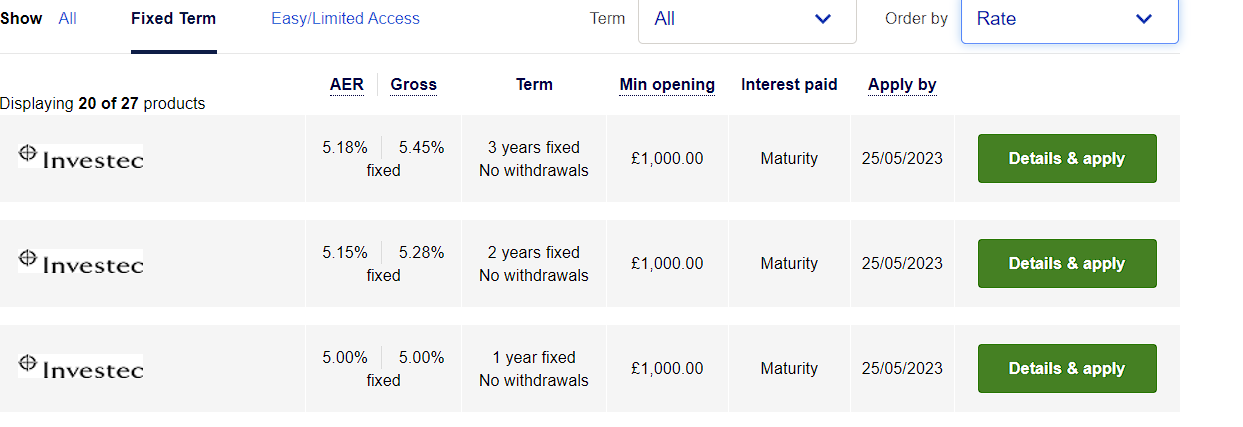
Task: Switch to Easy/Limited Access tab
Action: (x=345, y=18)
